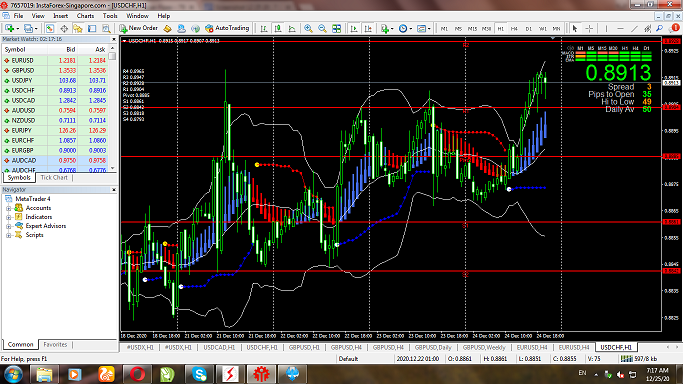The width and height of the screenshot is (683, 384).
Task: Open the Charts menu
Action: tap(85, 16)
